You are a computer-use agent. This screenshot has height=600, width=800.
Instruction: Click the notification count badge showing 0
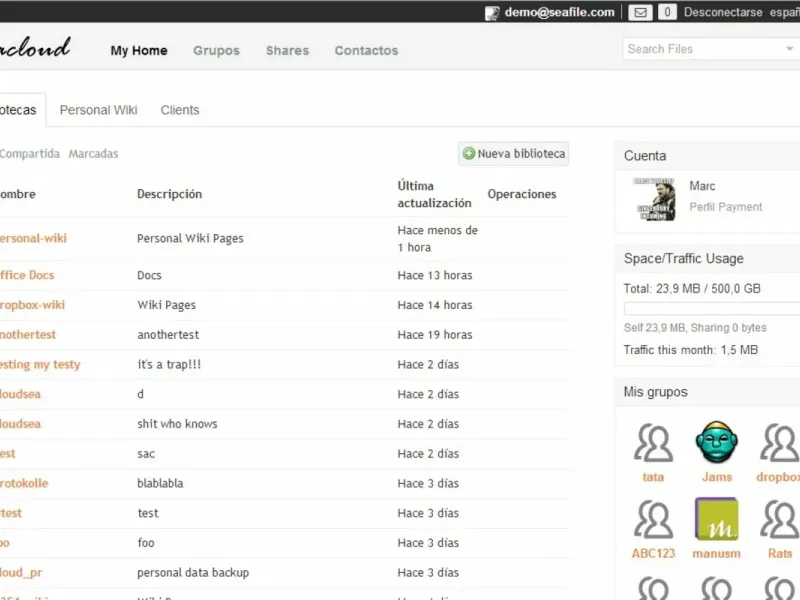[x=667, y=12]
